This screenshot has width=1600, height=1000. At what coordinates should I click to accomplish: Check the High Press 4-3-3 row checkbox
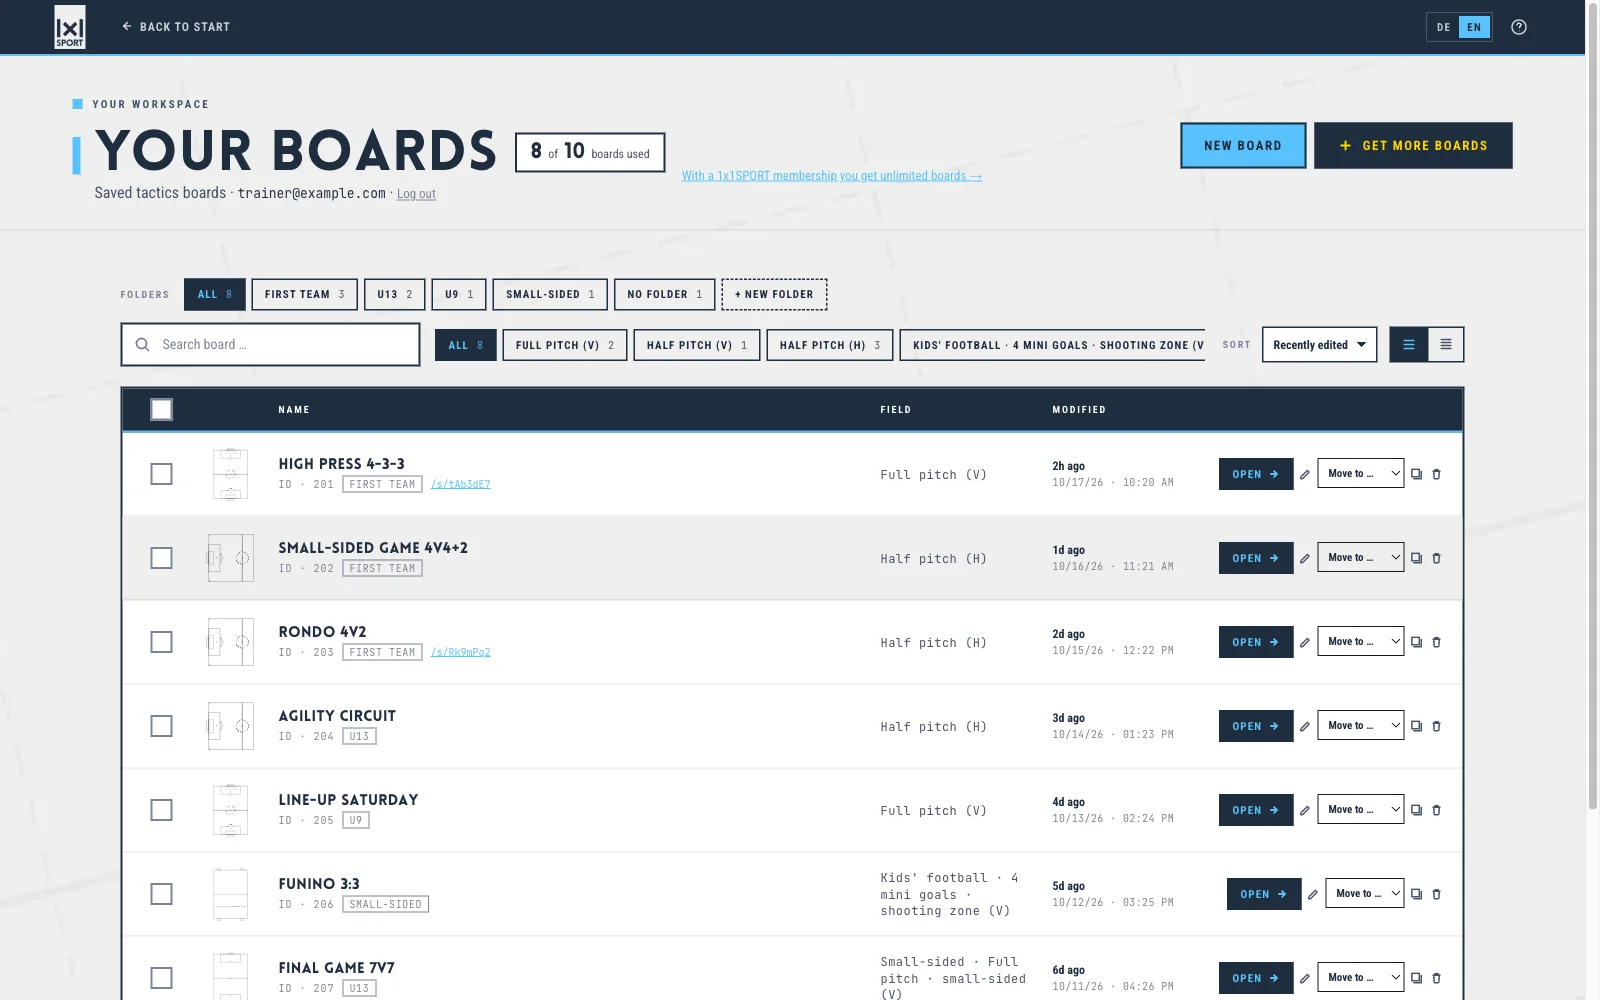161,474
